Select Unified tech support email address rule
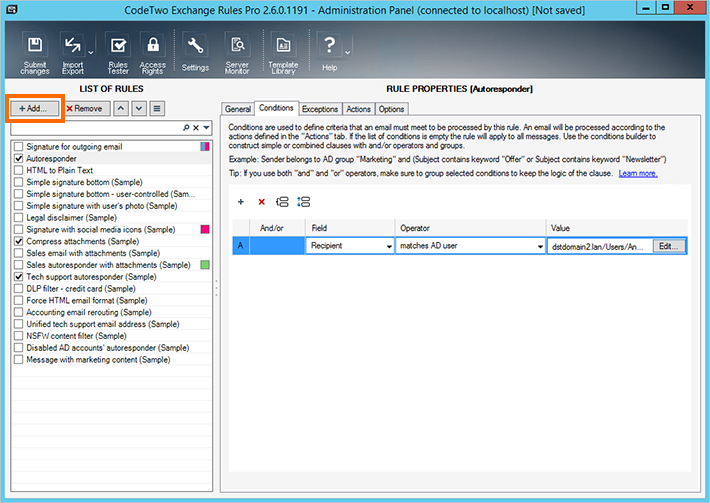The width and height of the screenshot is (710, 503). (x=103, y=324)
